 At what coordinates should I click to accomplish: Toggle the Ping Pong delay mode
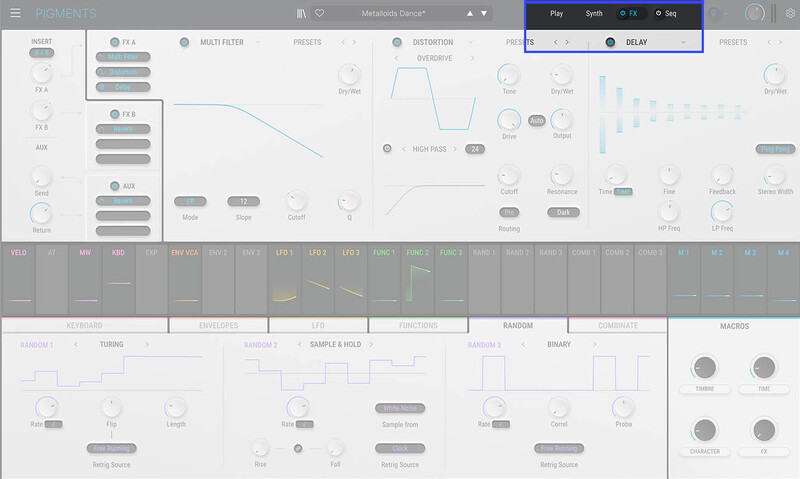click(x=775, y=149)
